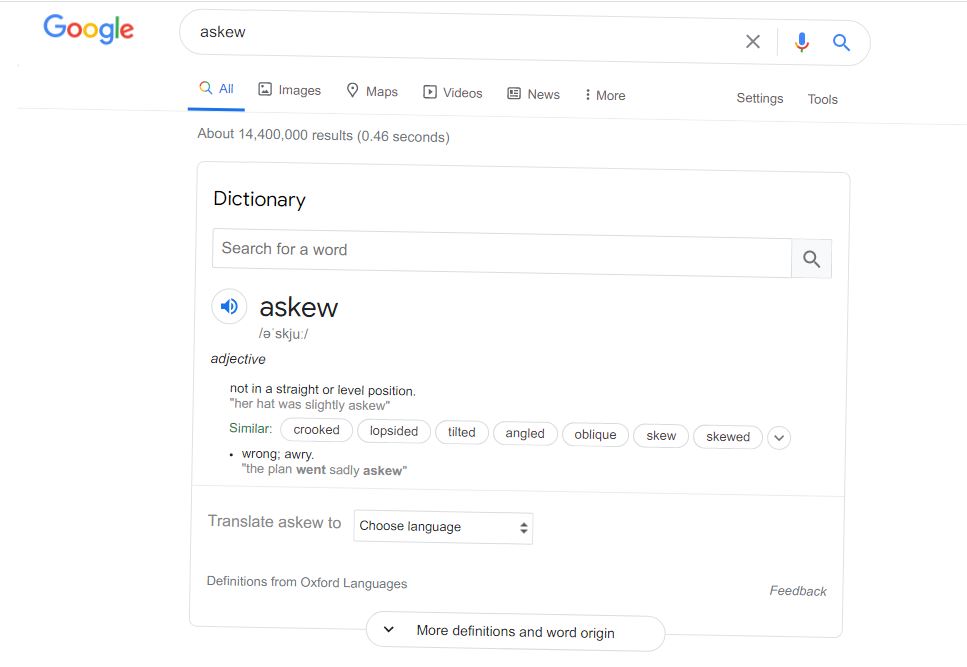This screenshot has height=667, width=967.
Task: Select the crooked synonym chip
Action: [x=316, y=430]
